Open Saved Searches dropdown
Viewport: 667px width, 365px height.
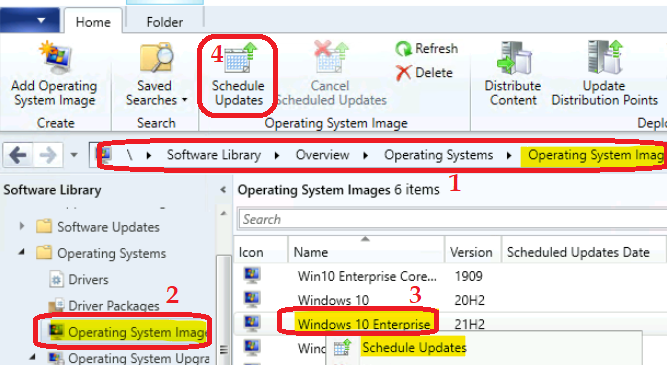tap(156, 74)
